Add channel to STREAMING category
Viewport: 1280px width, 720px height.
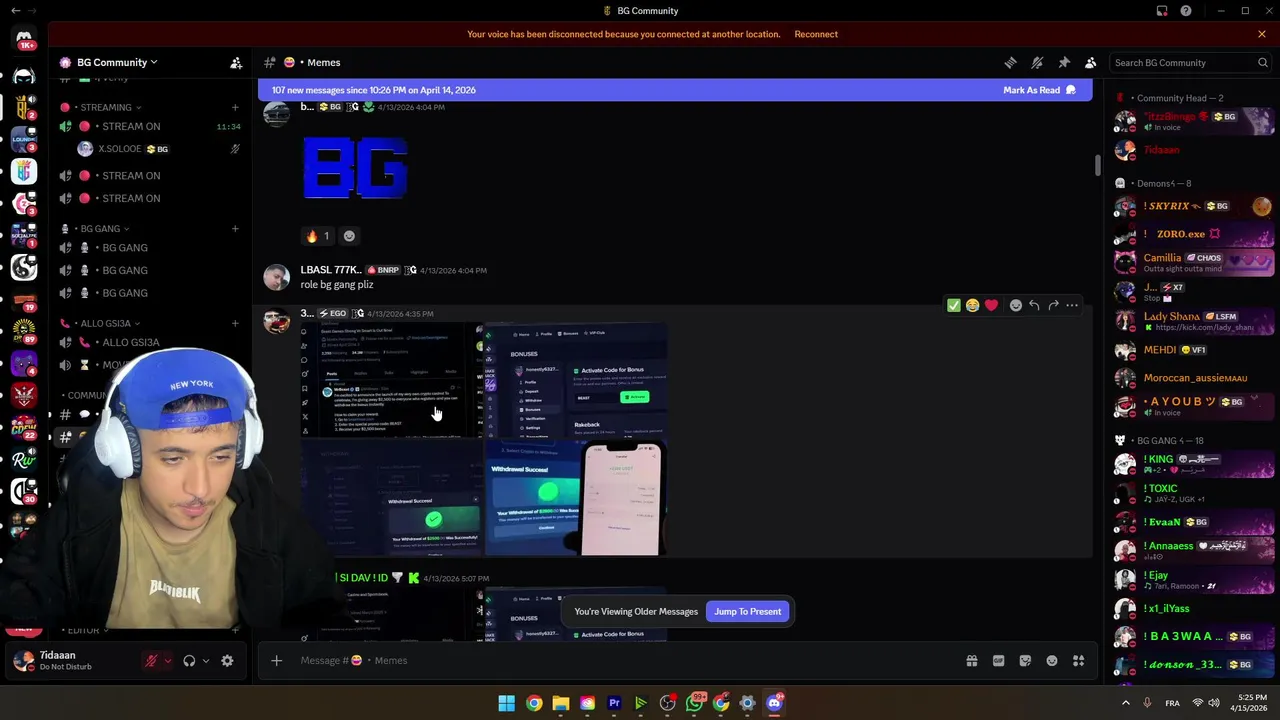point(235,107)
